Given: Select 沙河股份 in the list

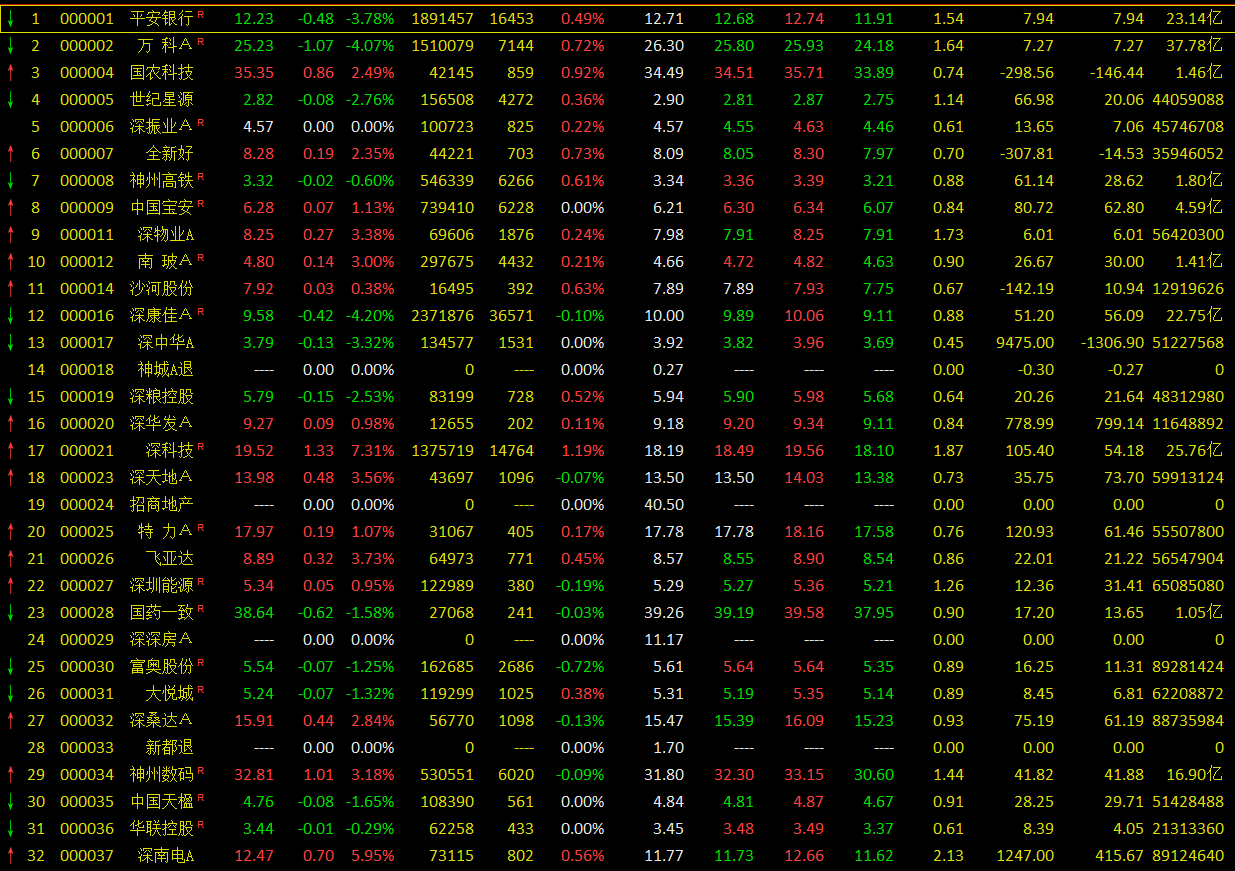Looking at the screenshot, I should (x=162, y=288).
